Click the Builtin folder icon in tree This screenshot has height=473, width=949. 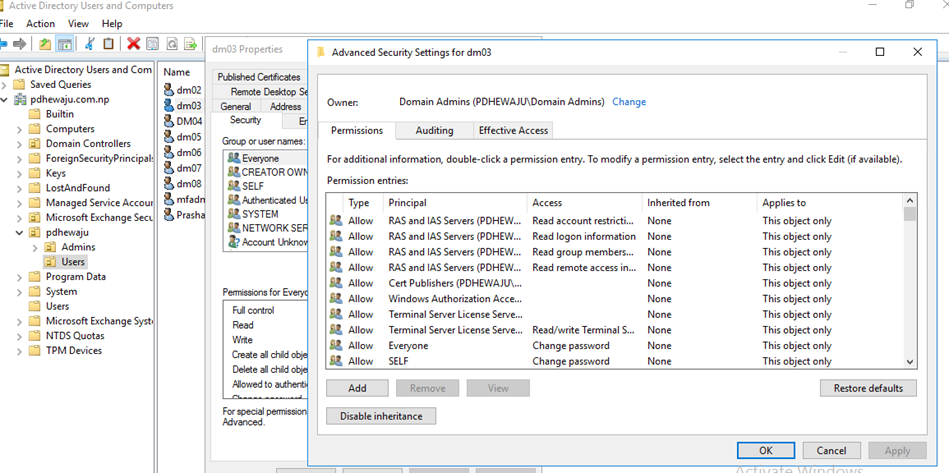point(35,114)
